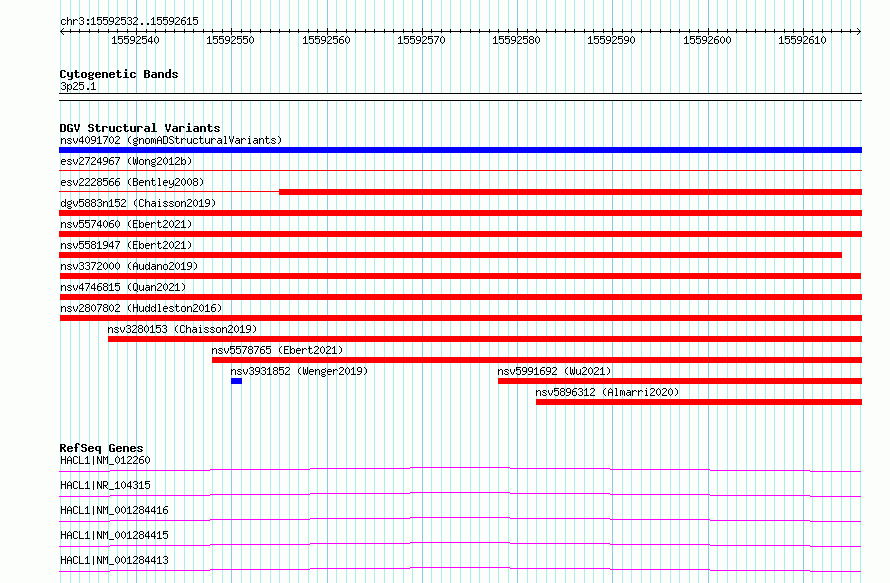Select the red nsv5581947 variant bar
The image size is (890, 583).
pos(451,255)
